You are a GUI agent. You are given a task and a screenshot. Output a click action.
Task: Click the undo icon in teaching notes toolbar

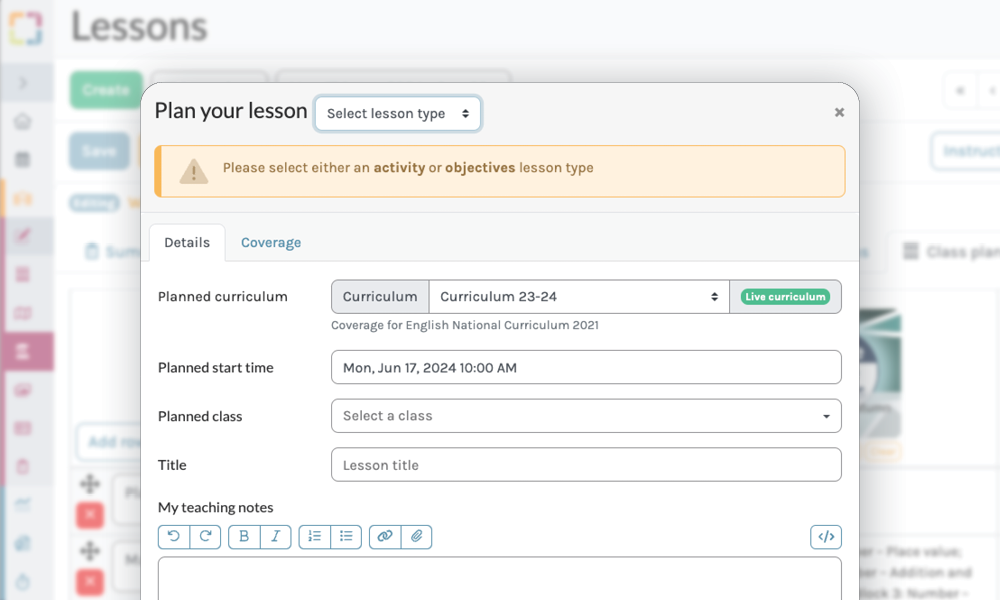pyautogui.click(x=174, y=537)
